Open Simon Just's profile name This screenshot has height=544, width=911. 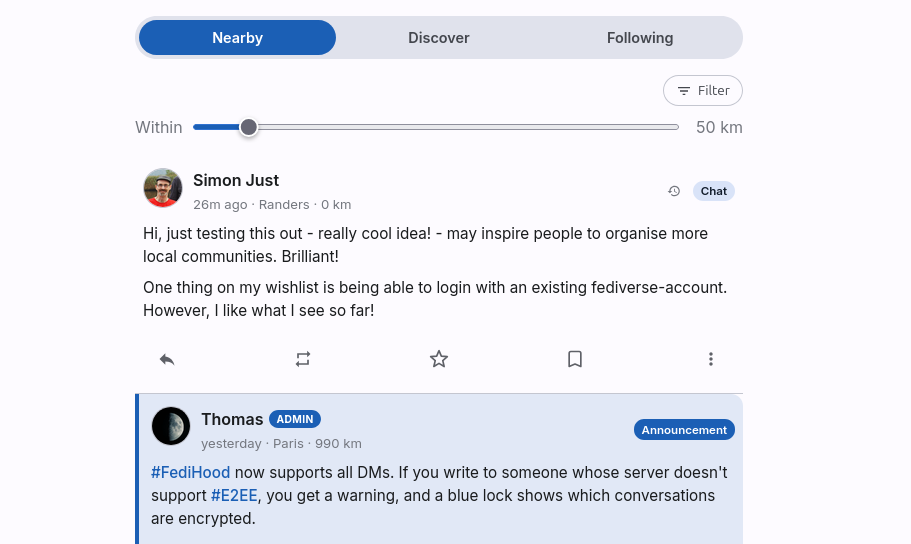[x=236, y=180]
